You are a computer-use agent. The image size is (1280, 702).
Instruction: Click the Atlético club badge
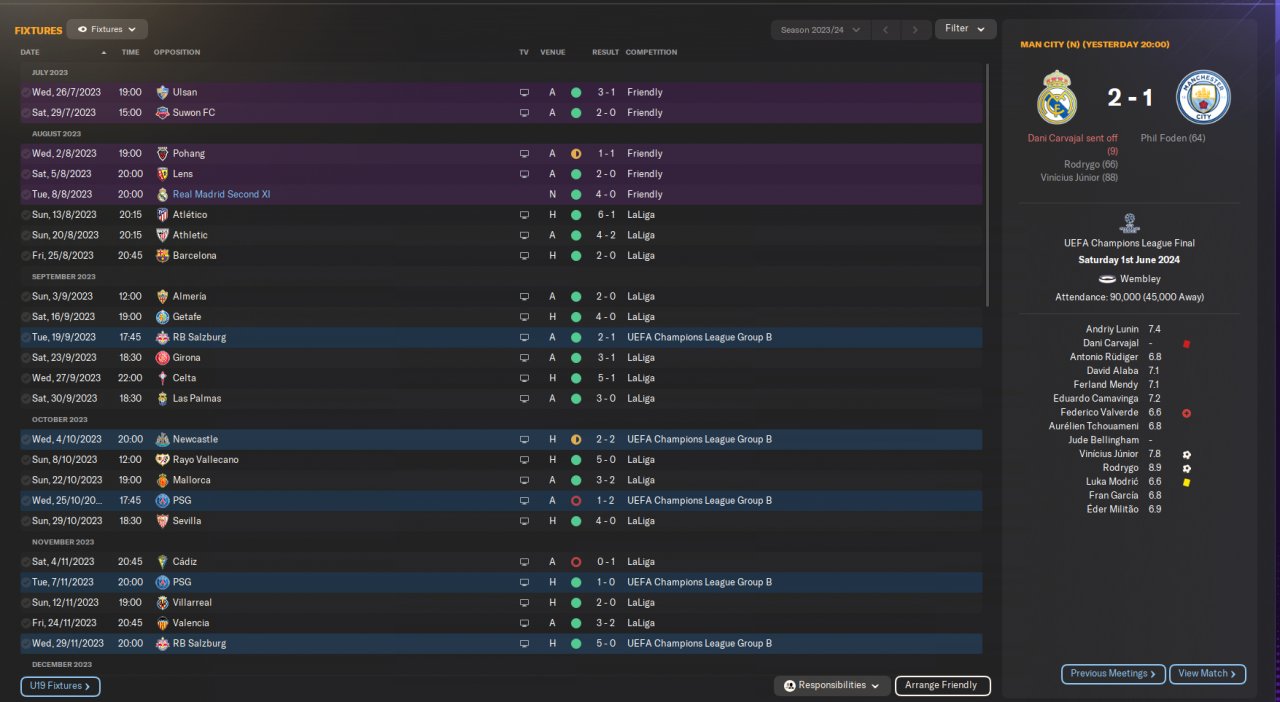click(162, 215)
